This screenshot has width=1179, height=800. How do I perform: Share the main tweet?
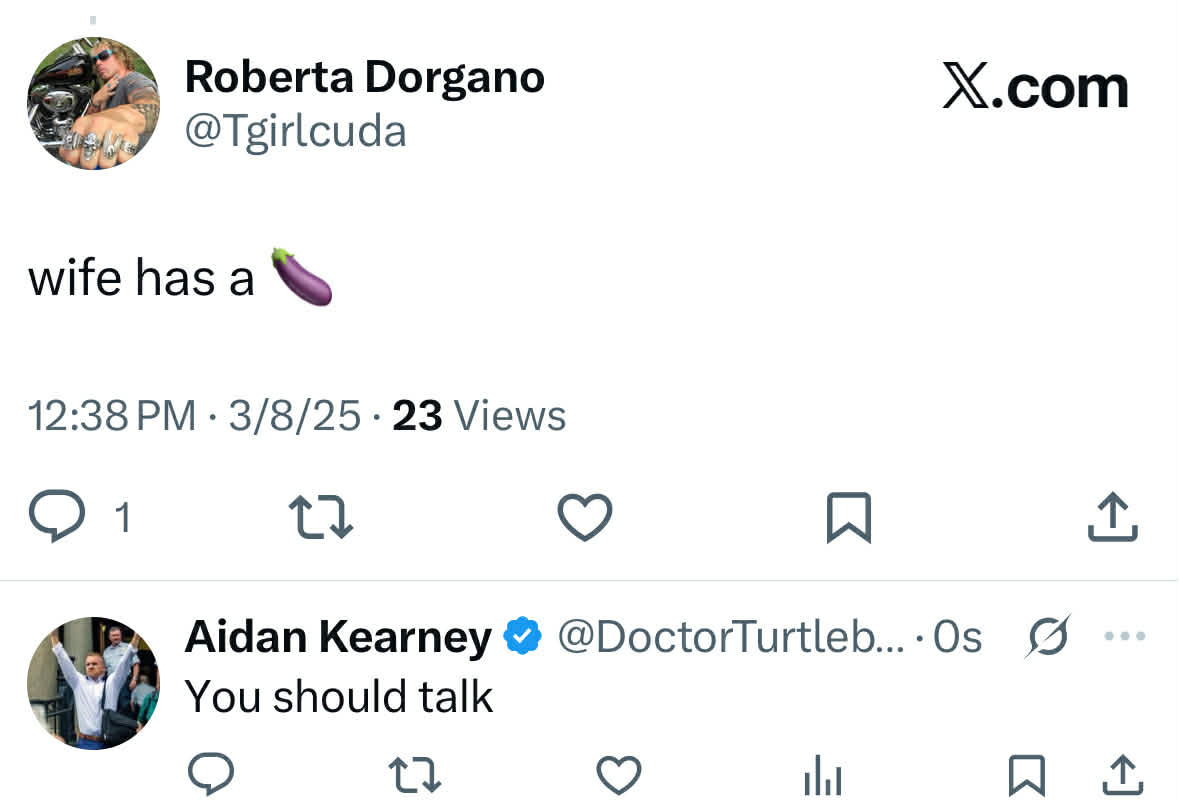[x=1112, y=518]
